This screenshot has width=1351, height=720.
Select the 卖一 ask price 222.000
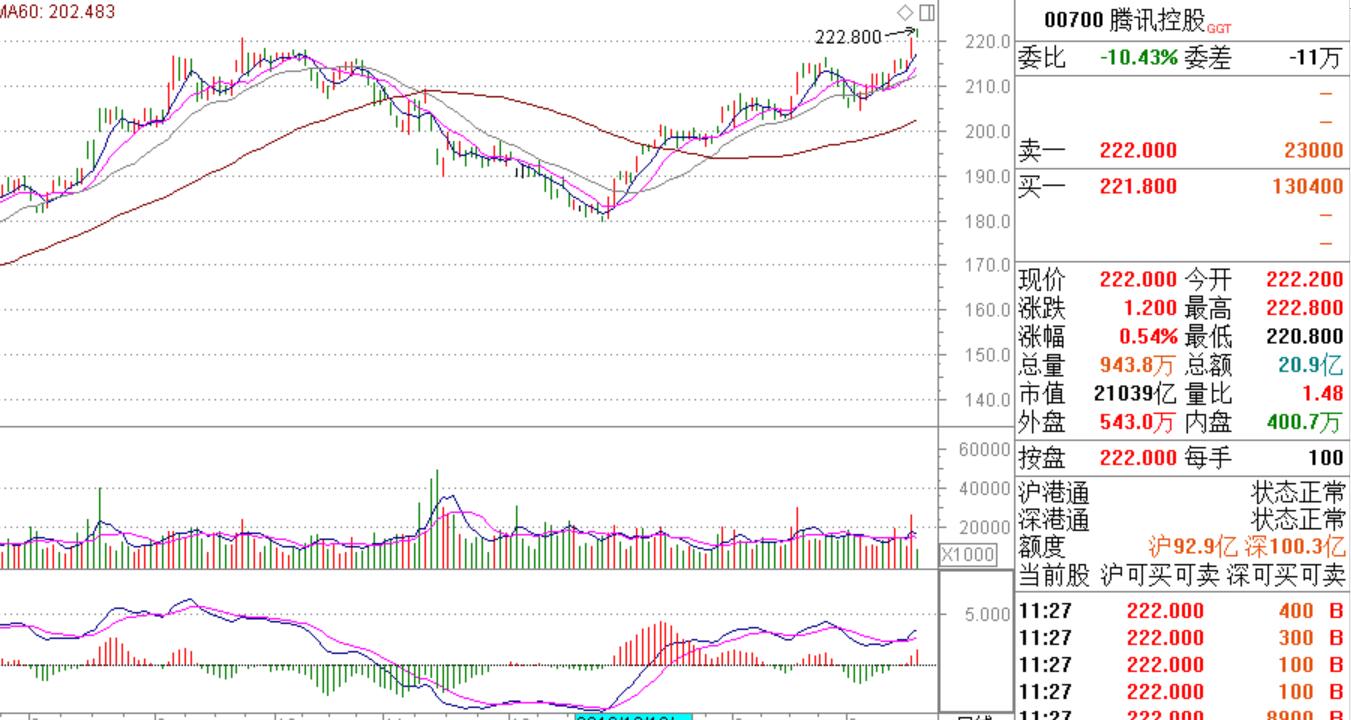1138,151
